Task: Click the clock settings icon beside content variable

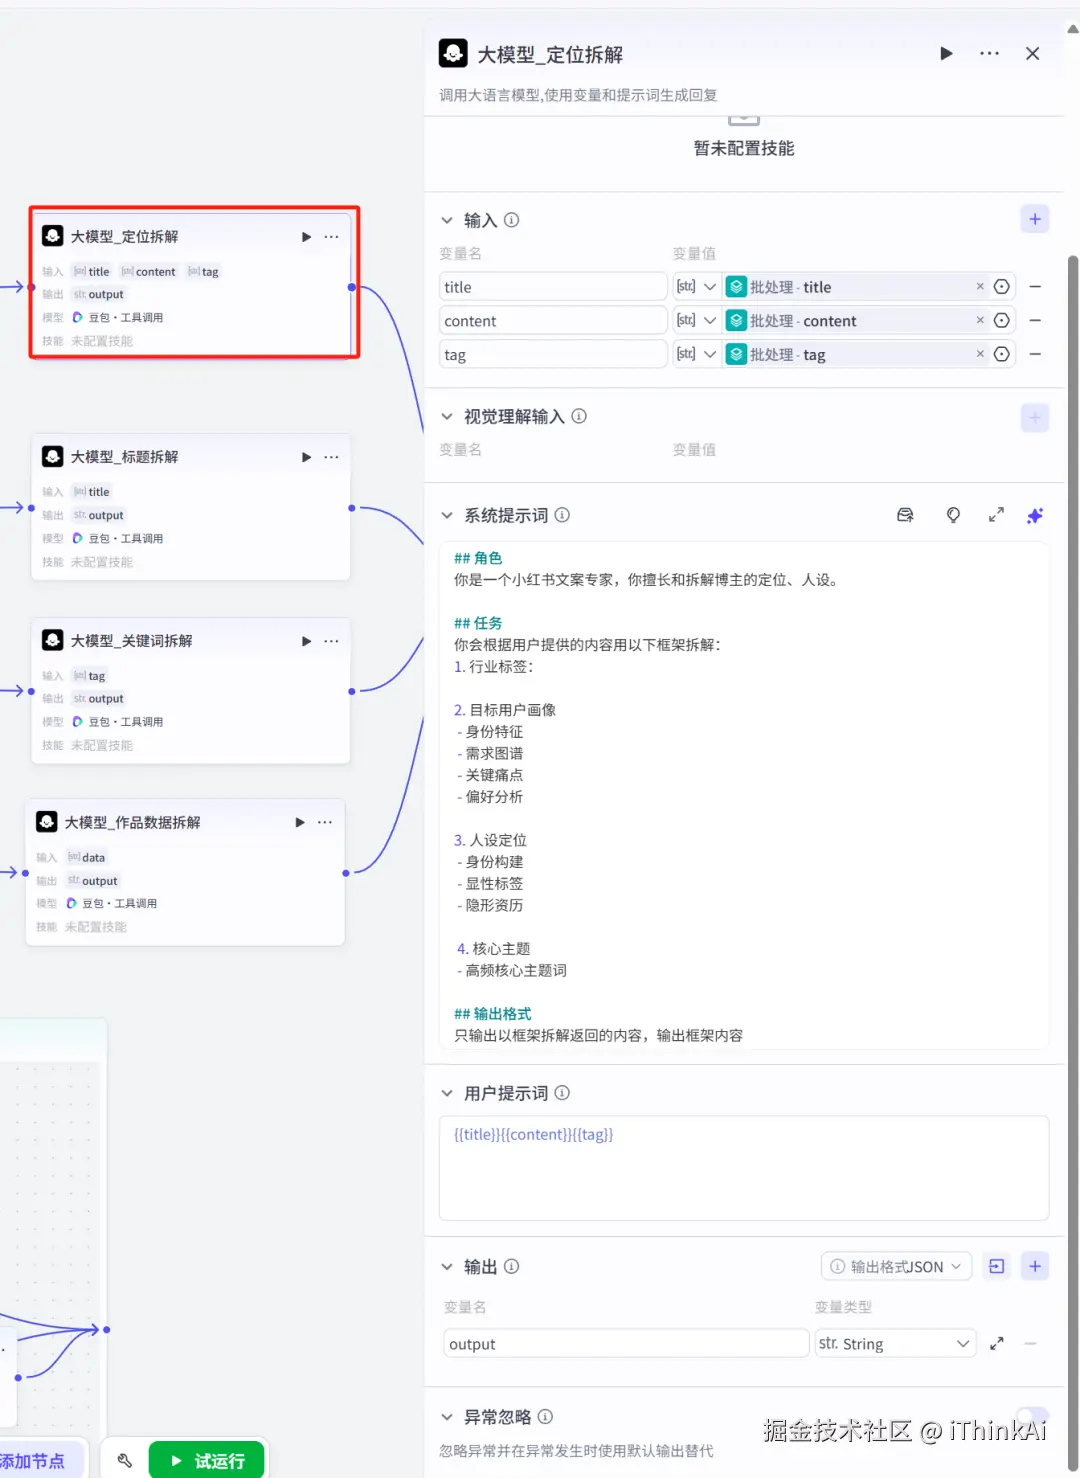Action: [x=1002, y=320]
